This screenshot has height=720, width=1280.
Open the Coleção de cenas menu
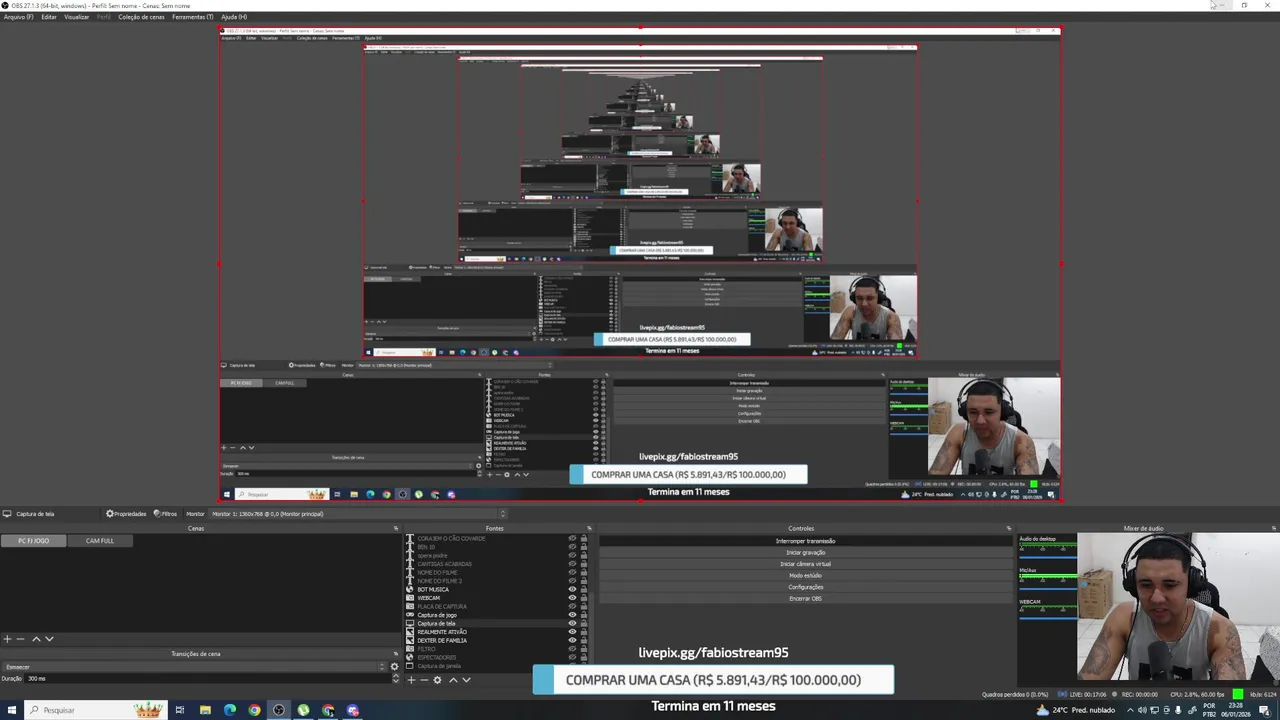coord(141,17)
